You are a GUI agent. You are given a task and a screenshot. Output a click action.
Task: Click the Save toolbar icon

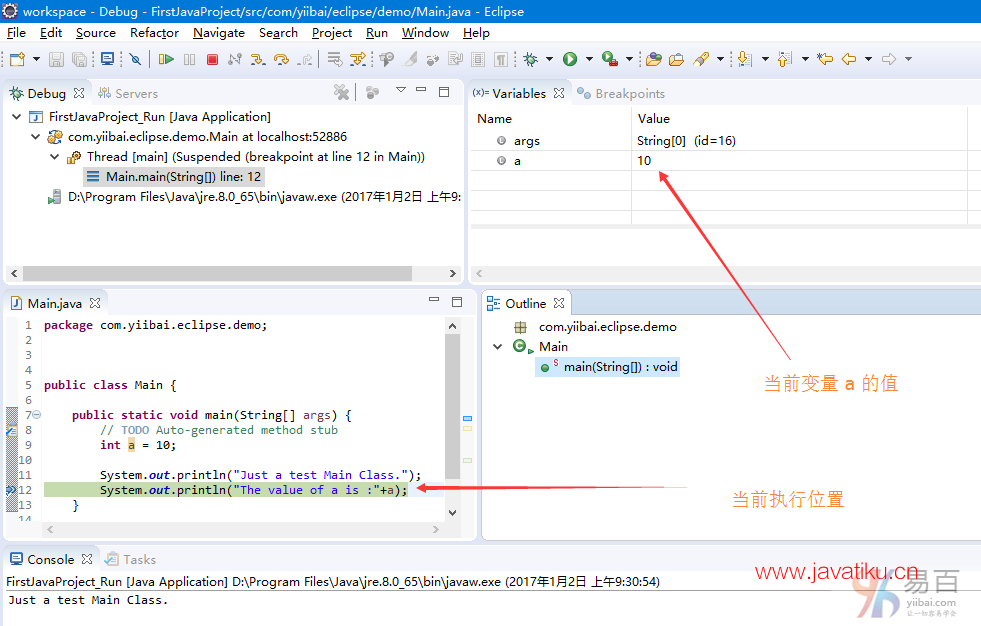[x=56, y=60]
